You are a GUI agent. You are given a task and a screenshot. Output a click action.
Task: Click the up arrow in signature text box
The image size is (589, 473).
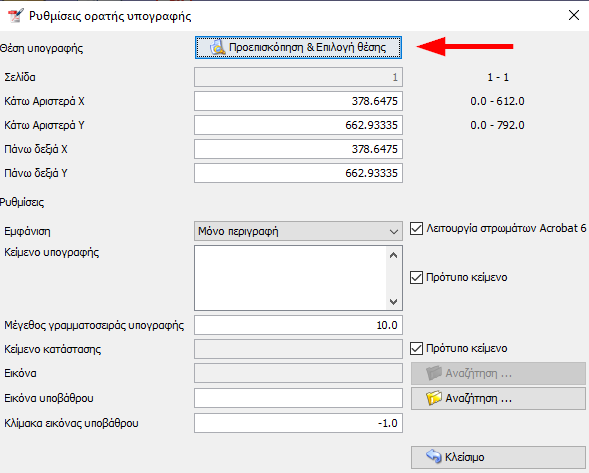click(393, 255)
